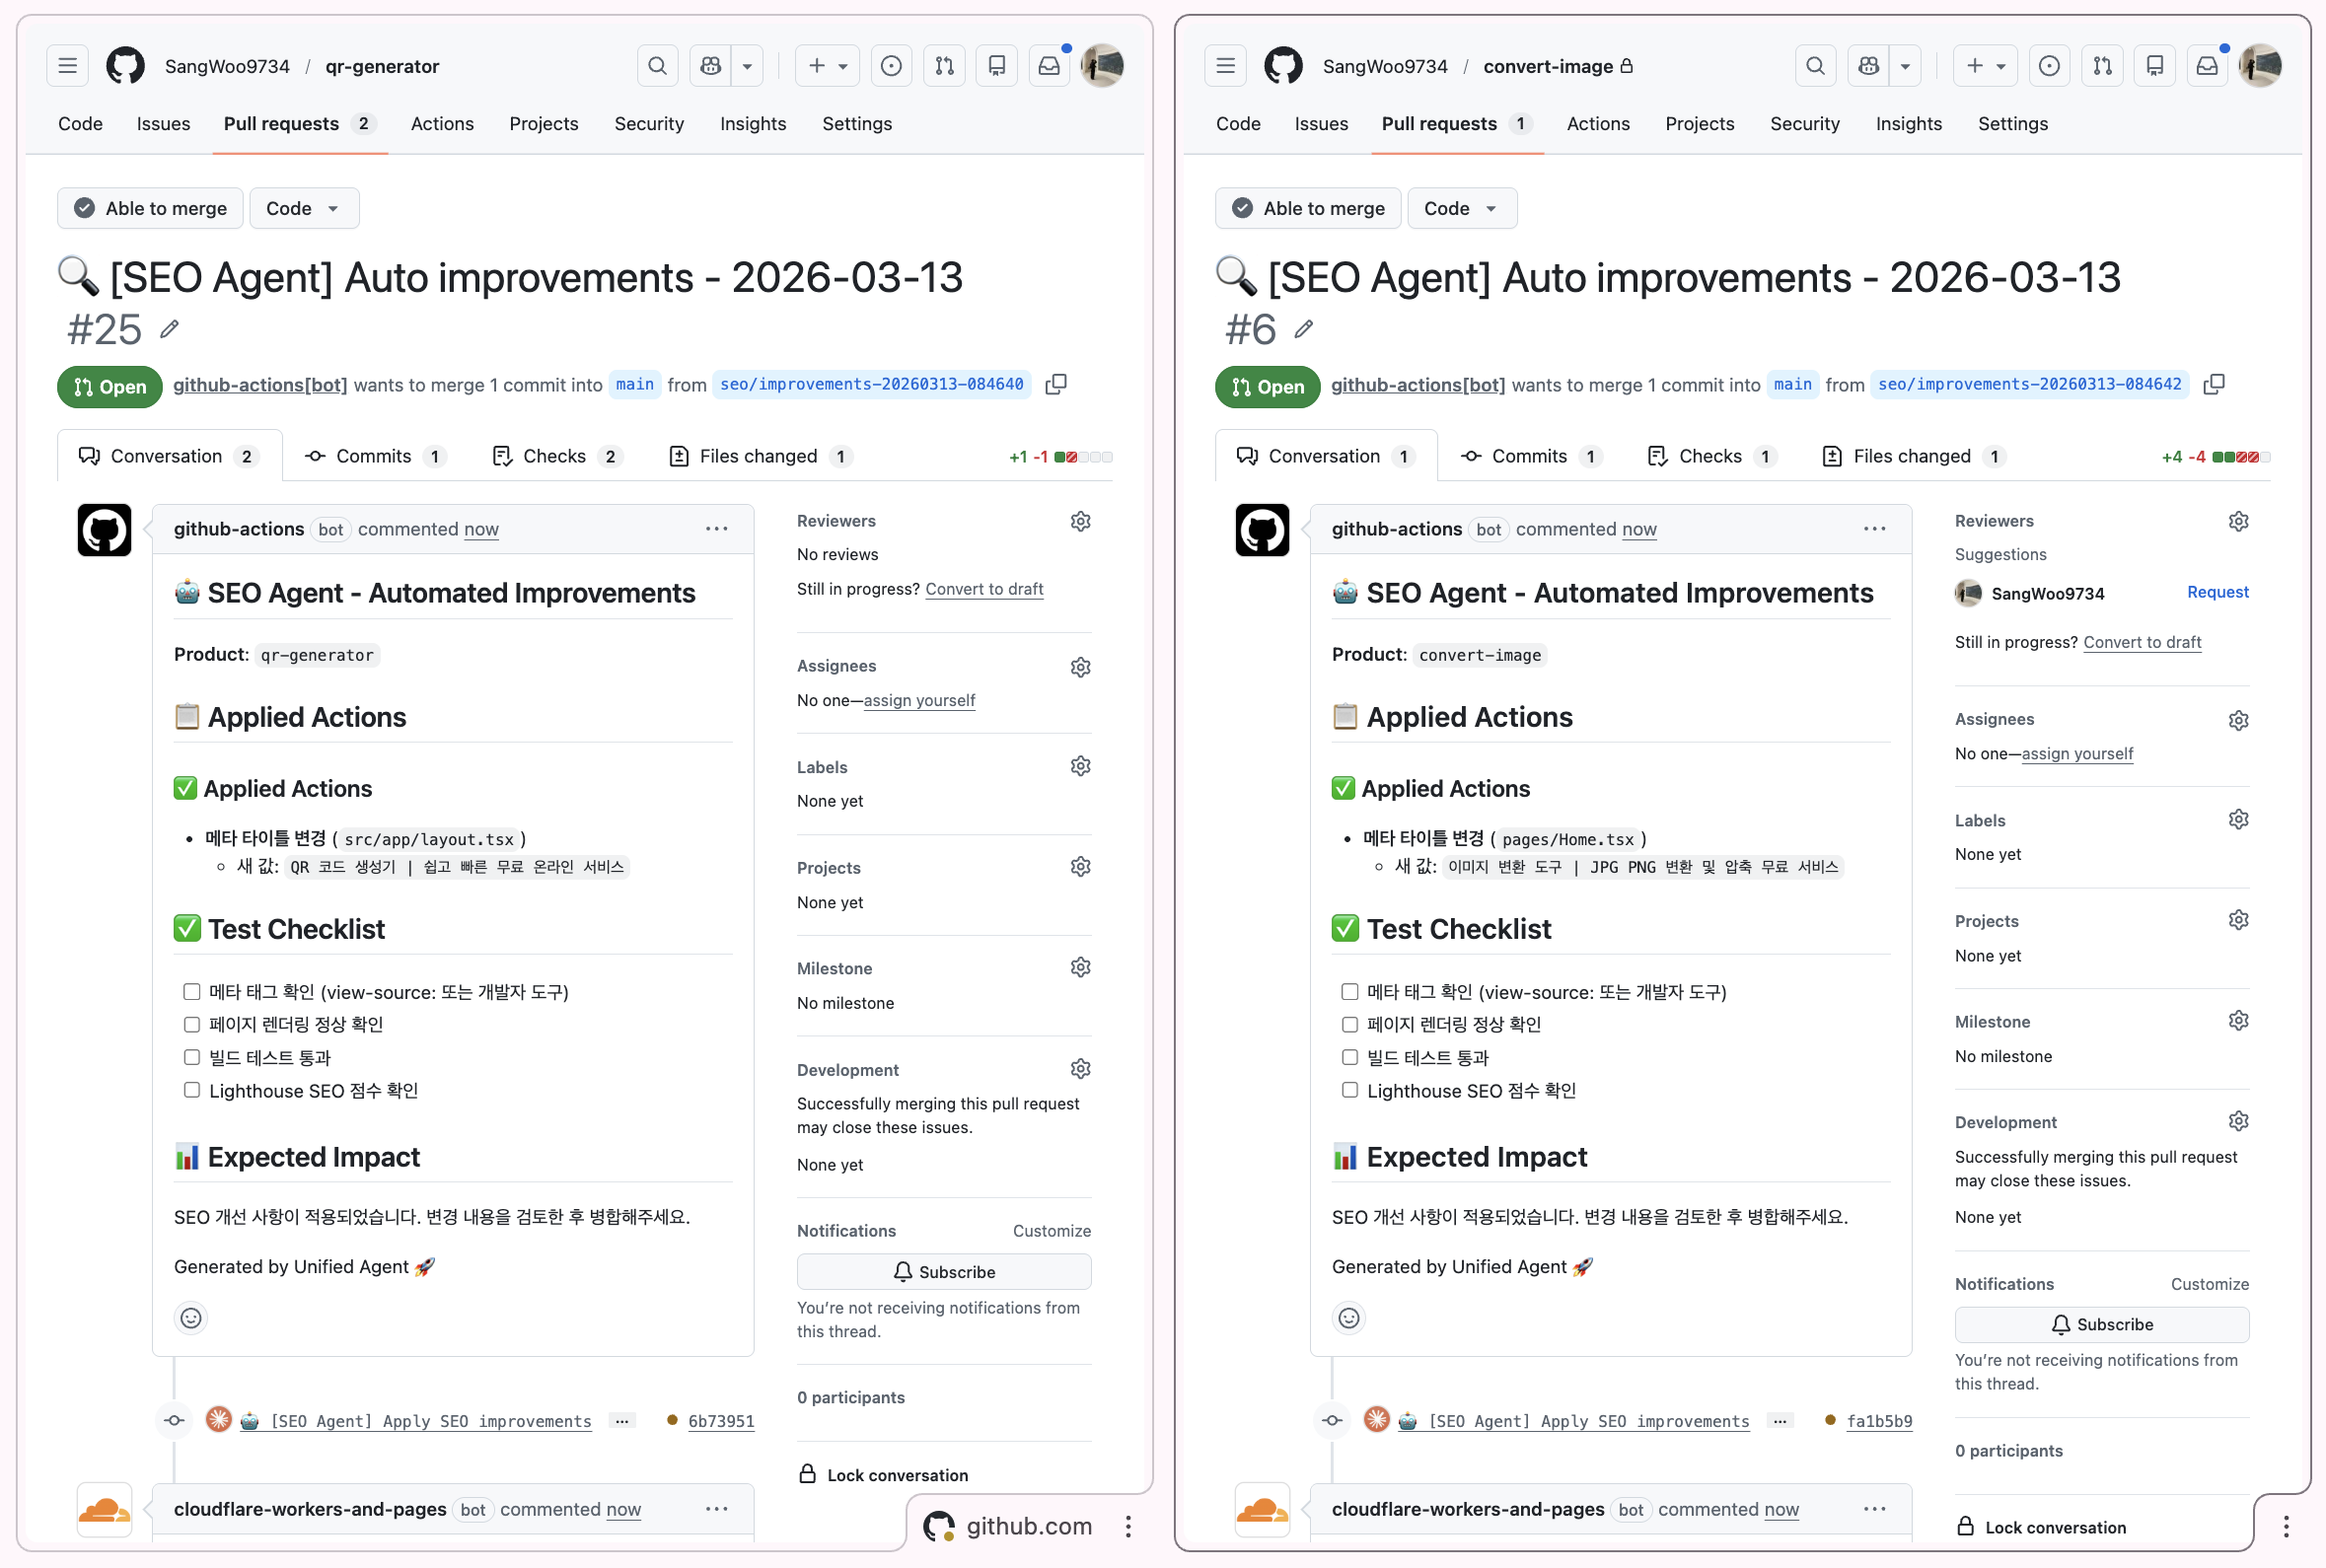Click the edit pencil next to #25
Screen dimensions: 2326x1568
click(169, 329)
